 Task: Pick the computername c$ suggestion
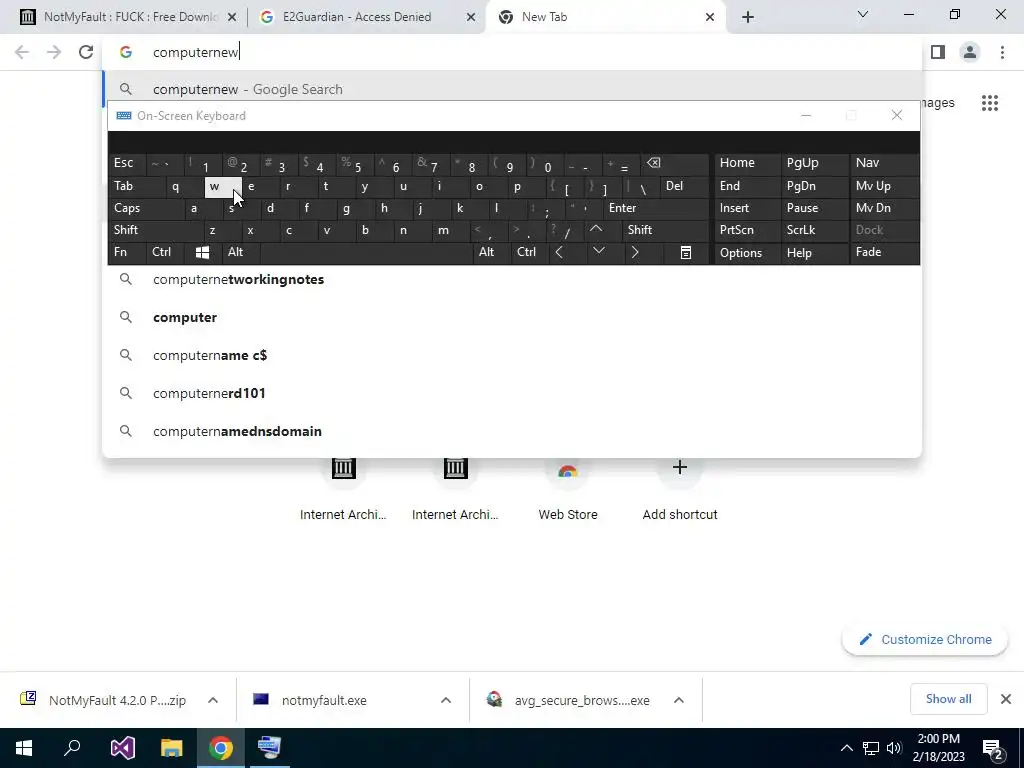coord(512,355)
